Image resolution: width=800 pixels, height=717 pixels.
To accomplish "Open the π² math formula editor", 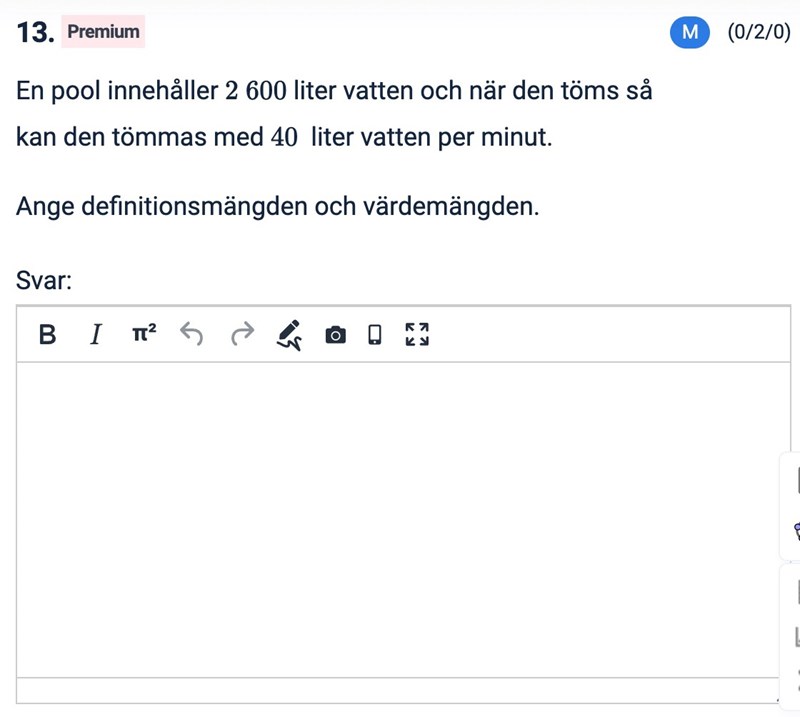I will 144,334.
